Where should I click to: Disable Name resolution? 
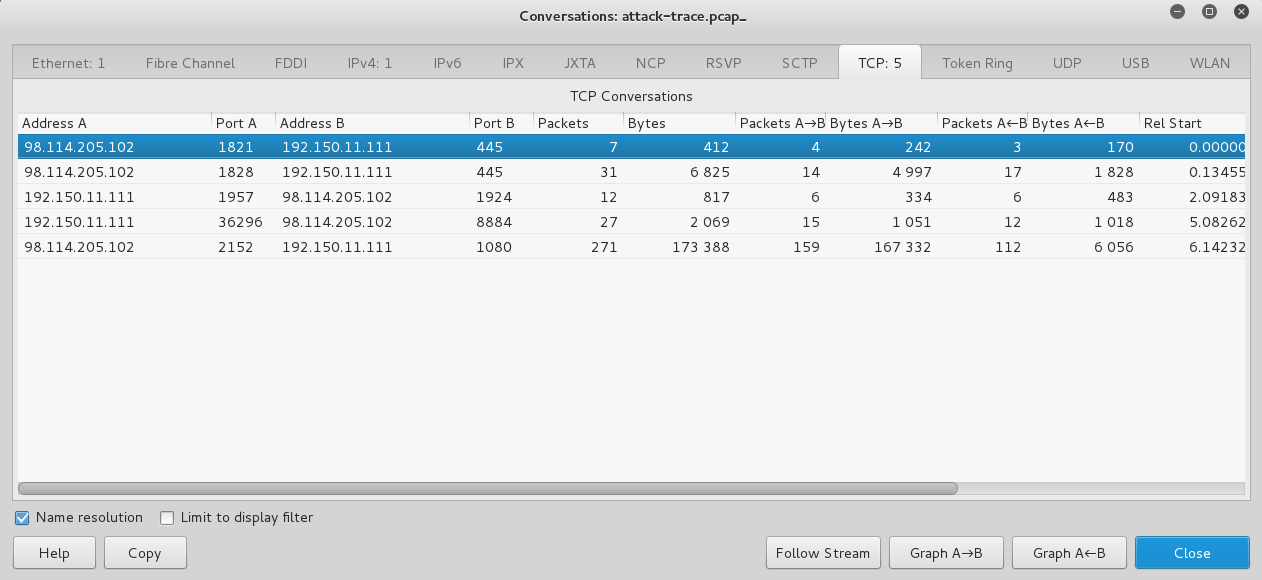(21, 517)
